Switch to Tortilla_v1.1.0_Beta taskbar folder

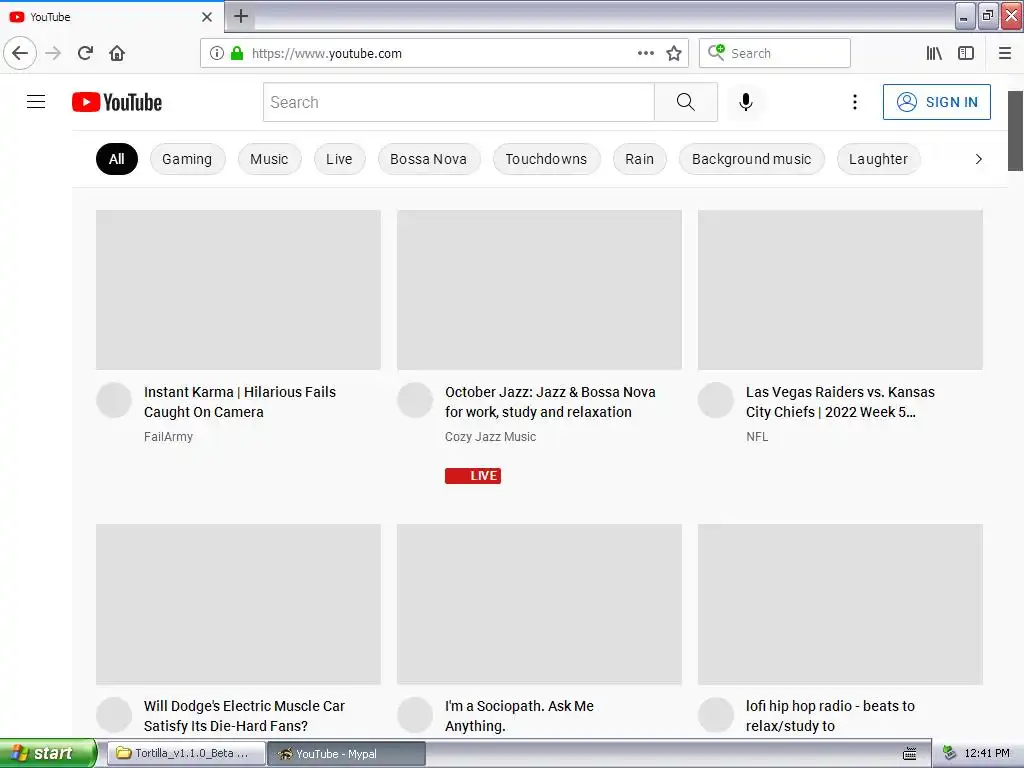(x=186, y=754)
